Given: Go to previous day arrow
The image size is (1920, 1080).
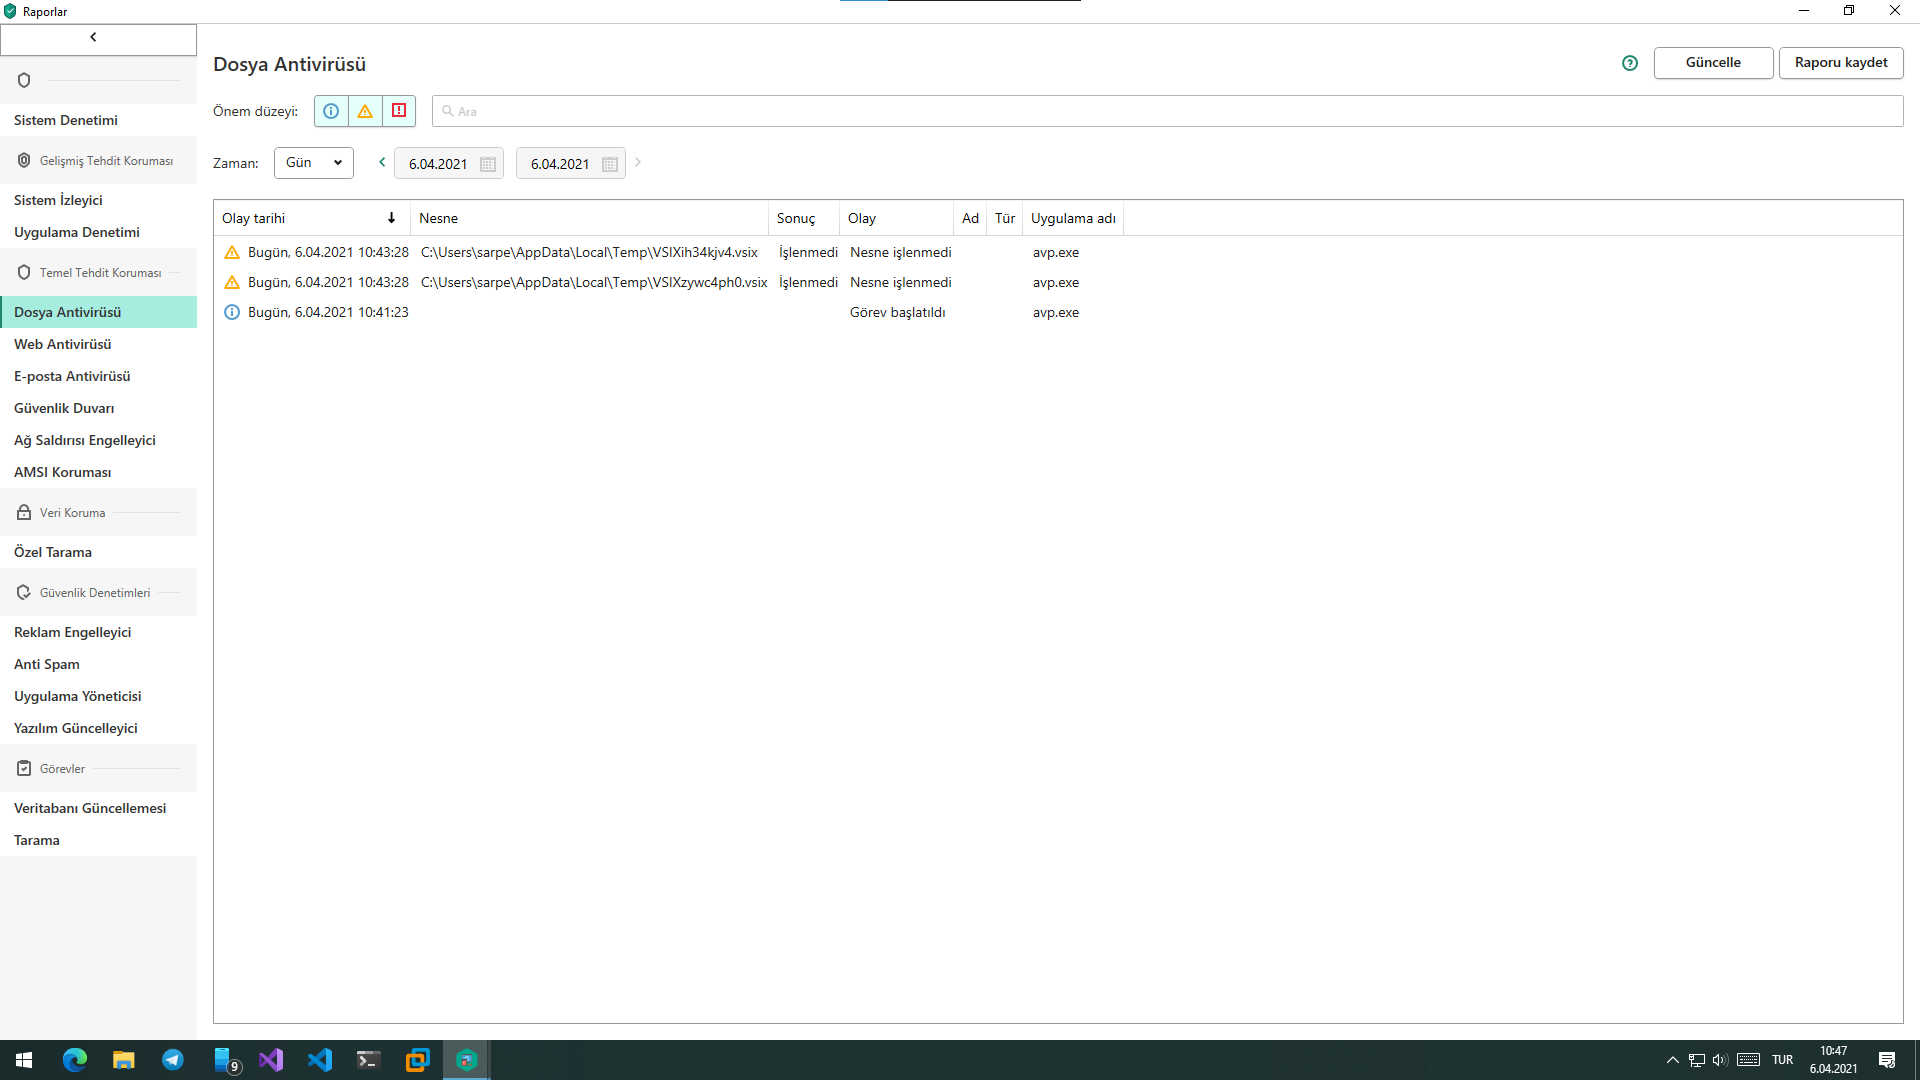Looking at the screenshot, I should pos(382,162).
